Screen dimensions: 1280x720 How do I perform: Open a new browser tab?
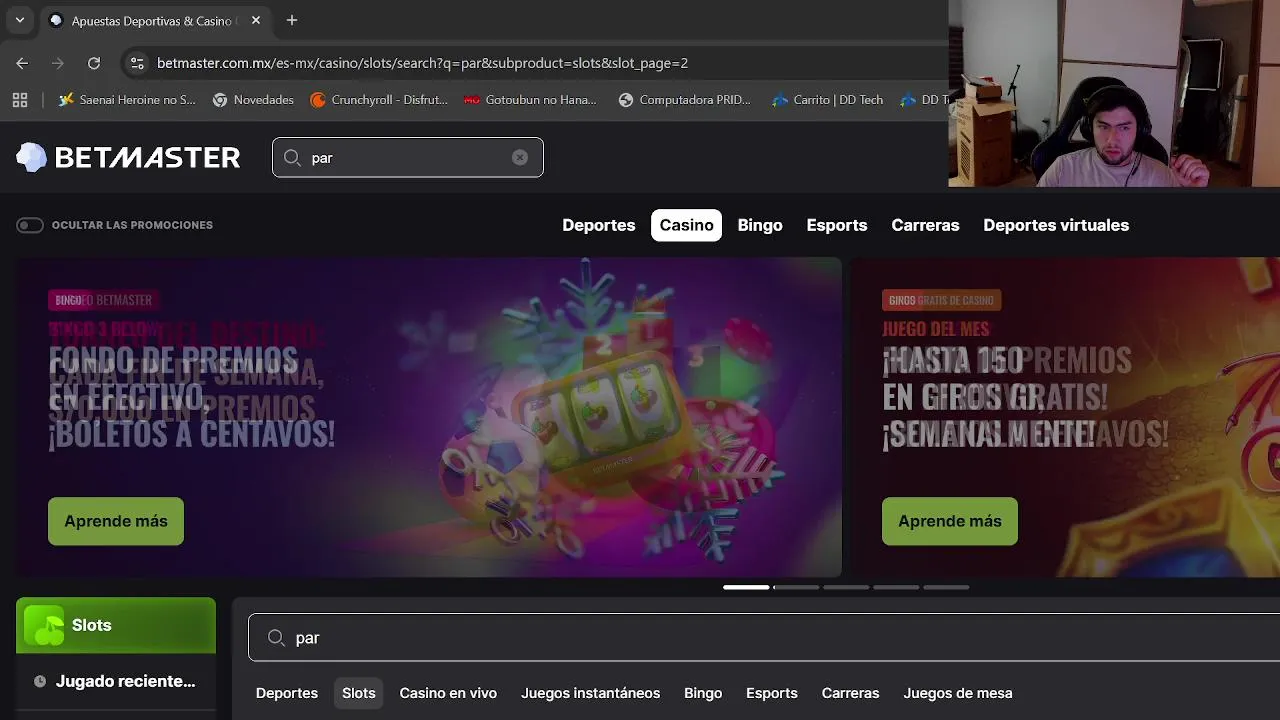coord(292,20)
